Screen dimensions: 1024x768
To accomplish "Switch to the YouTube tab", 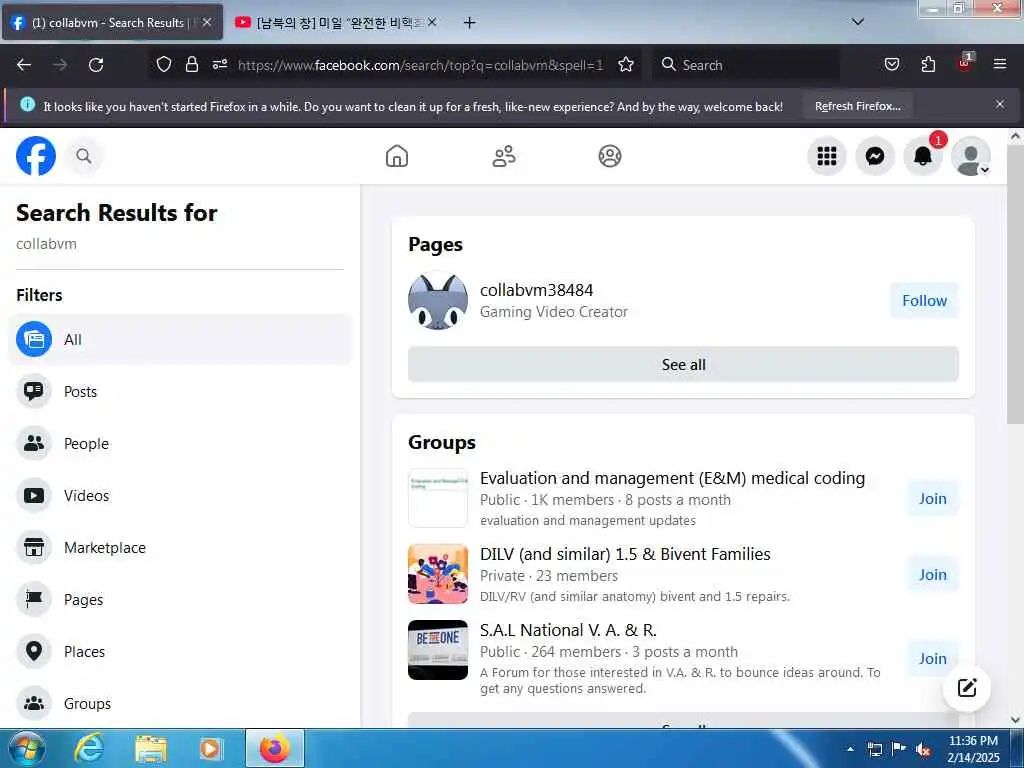I will [336, 23].
